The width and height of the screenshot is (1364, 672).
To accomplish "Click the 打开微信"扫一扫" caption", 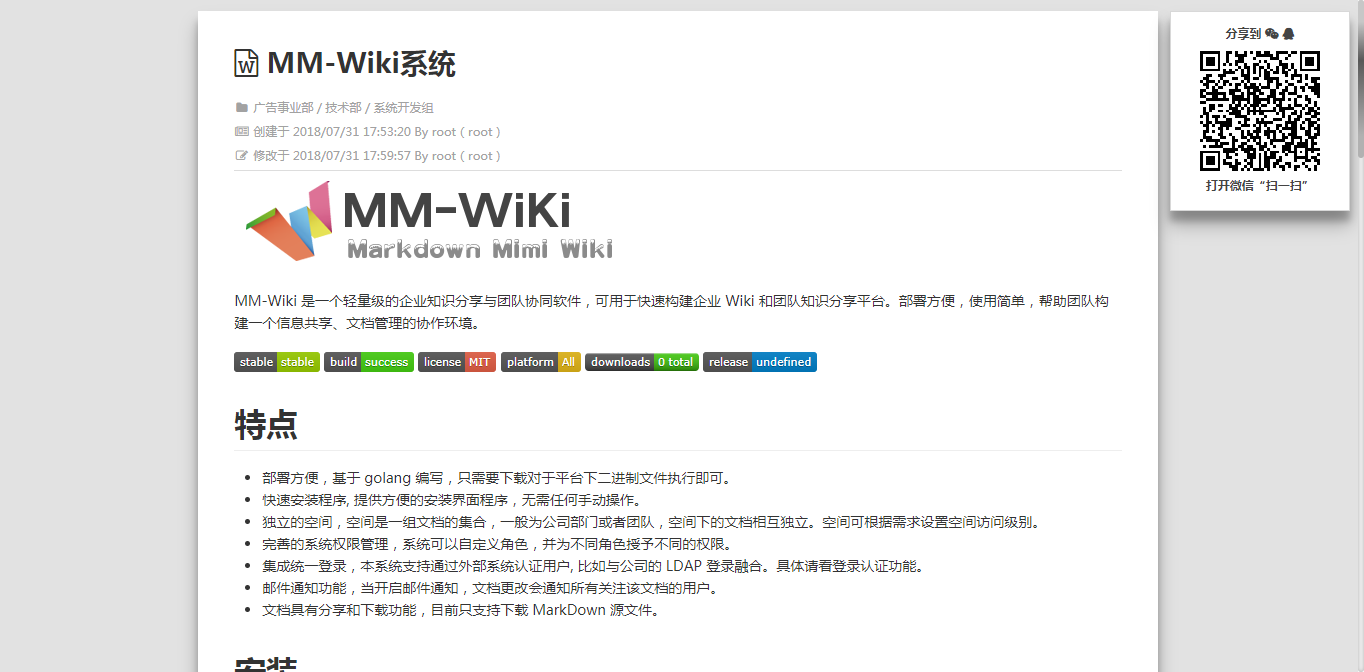I will pyautogui.click(x=1257, y=185).
